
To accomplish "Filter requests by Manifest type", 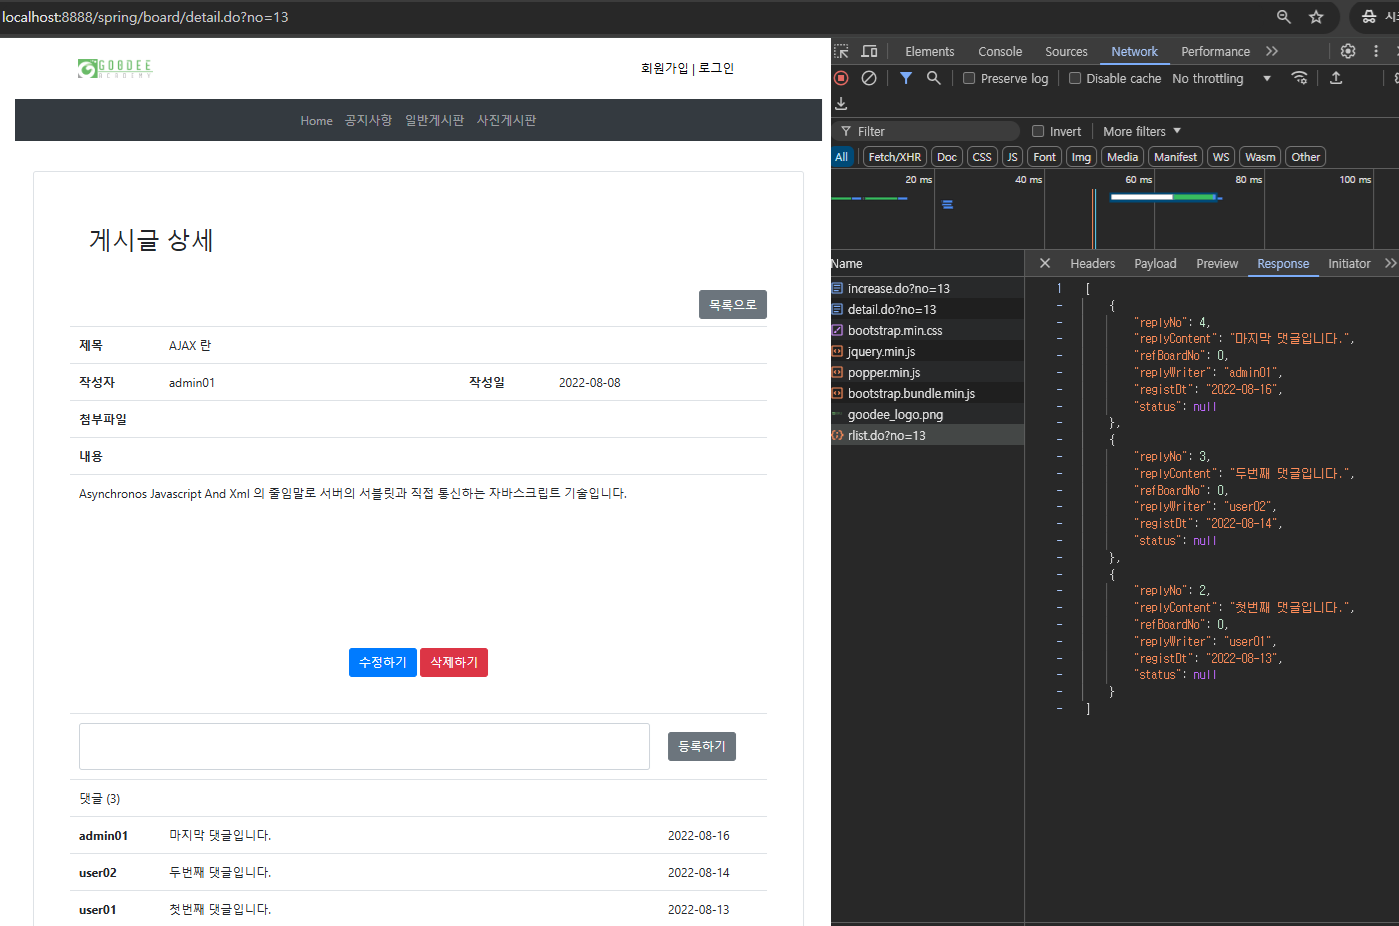I will [1175, 157].
